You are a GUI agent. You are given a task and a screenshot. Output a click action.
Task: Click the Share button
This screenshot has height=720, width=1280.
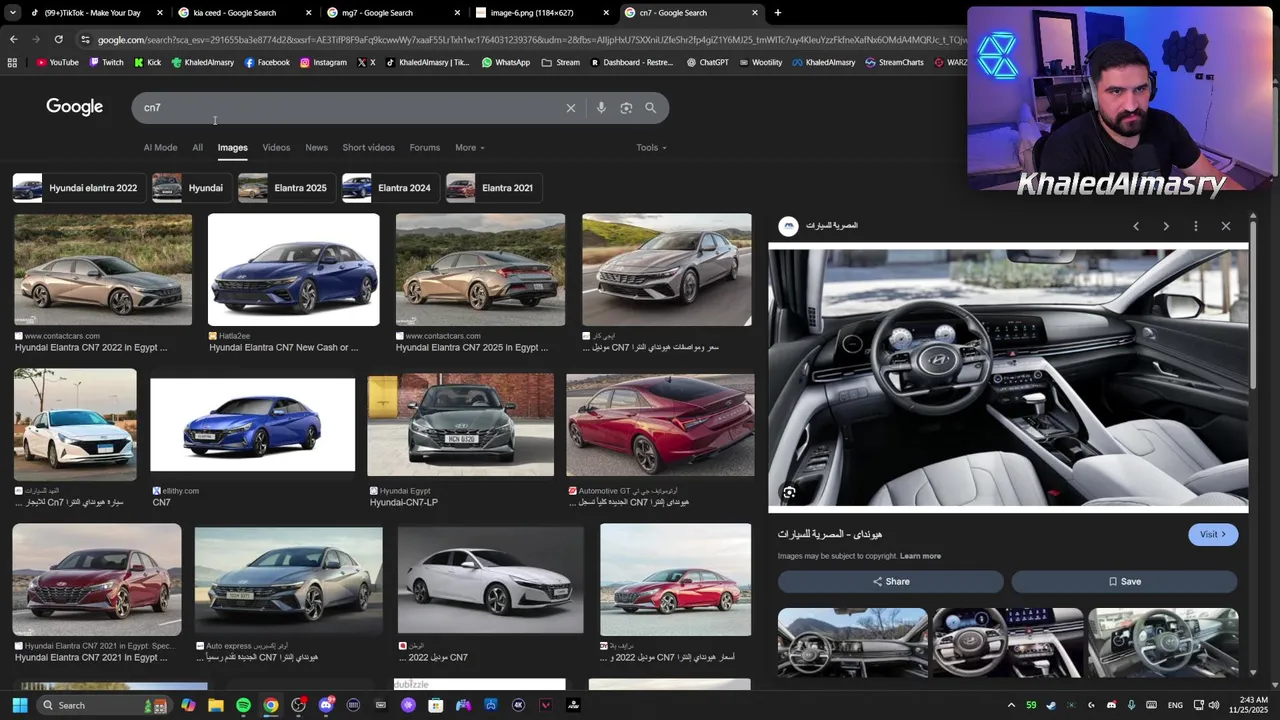tap(891, 582)
